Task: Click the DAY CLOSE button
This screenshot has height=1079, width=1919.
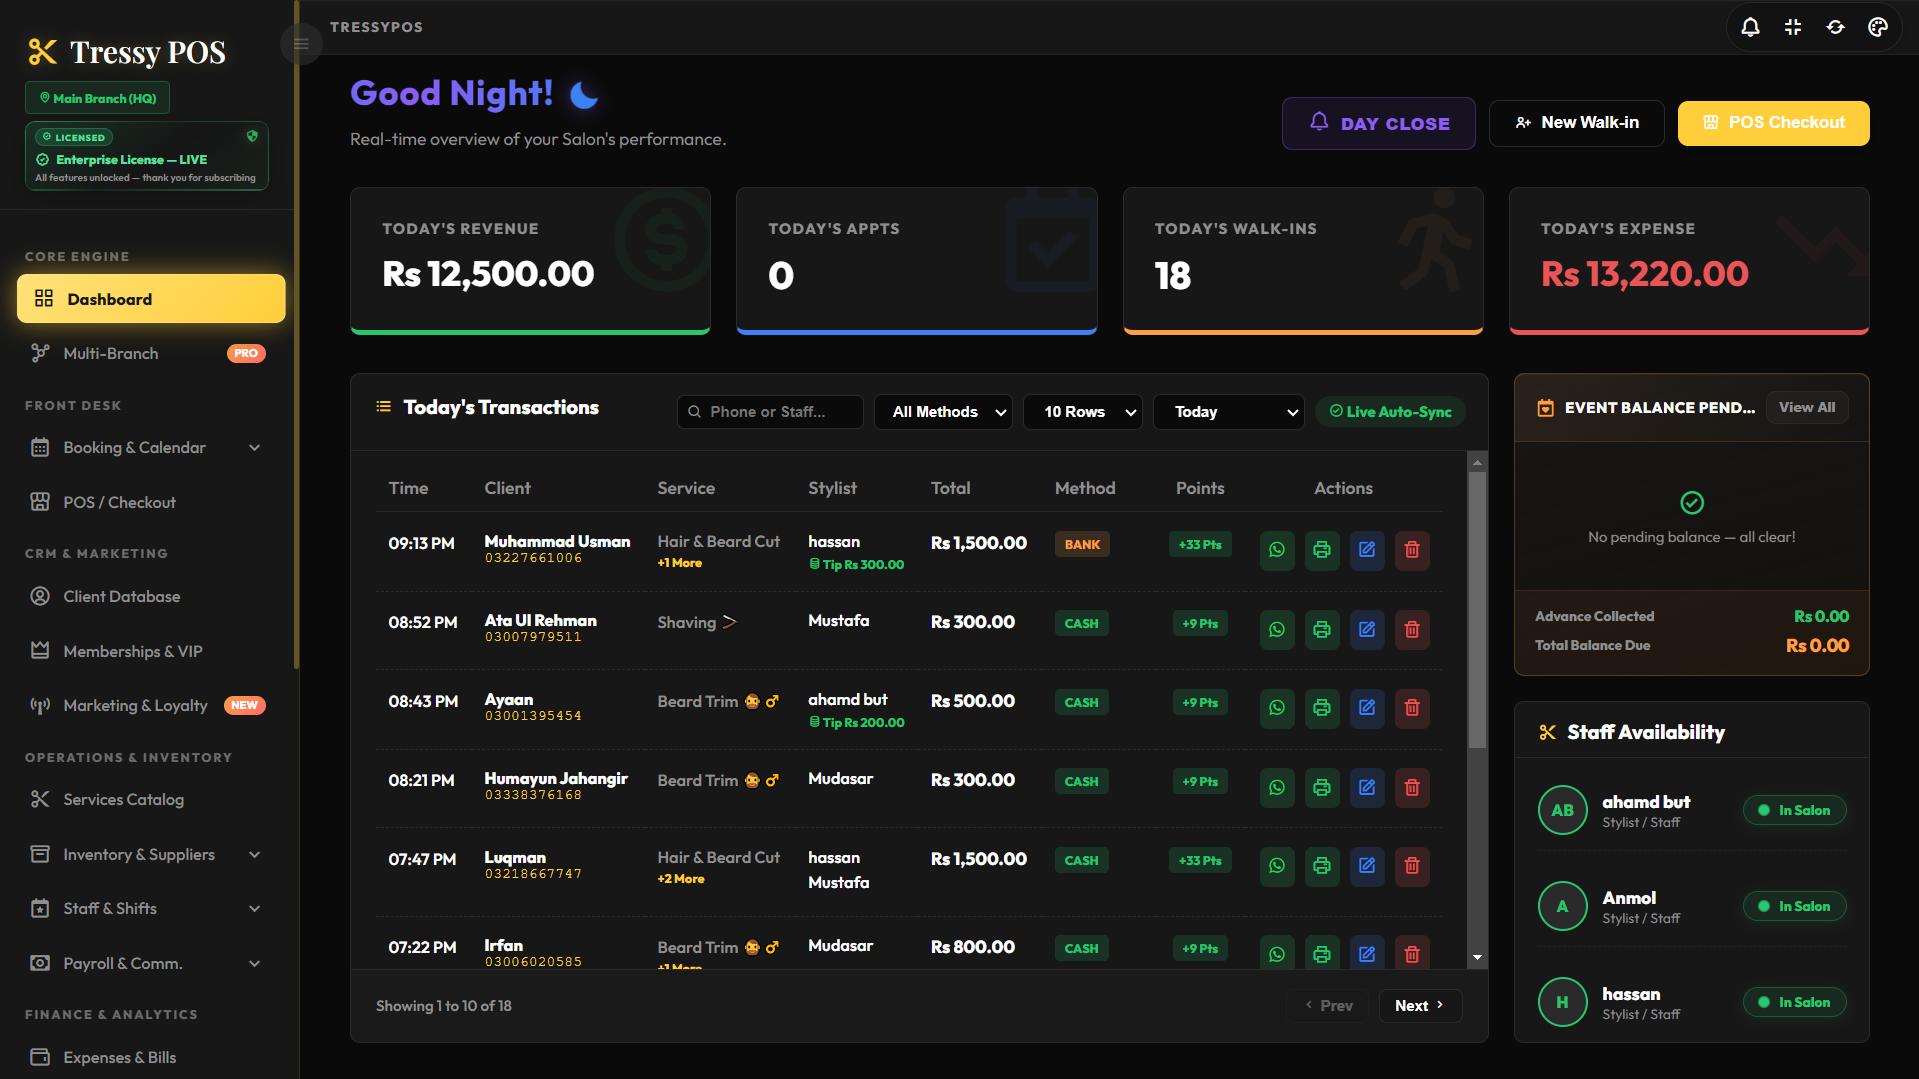Action: click(1378, 123)
